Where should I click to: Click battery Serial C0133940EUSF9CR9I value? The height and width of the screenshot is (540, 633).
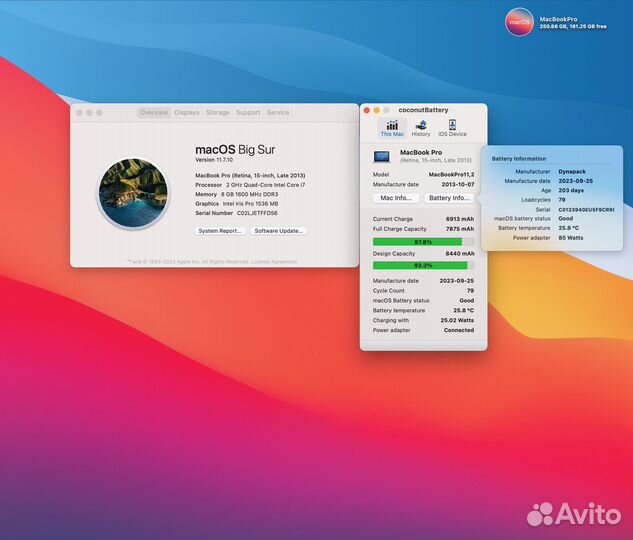(586, 209)
